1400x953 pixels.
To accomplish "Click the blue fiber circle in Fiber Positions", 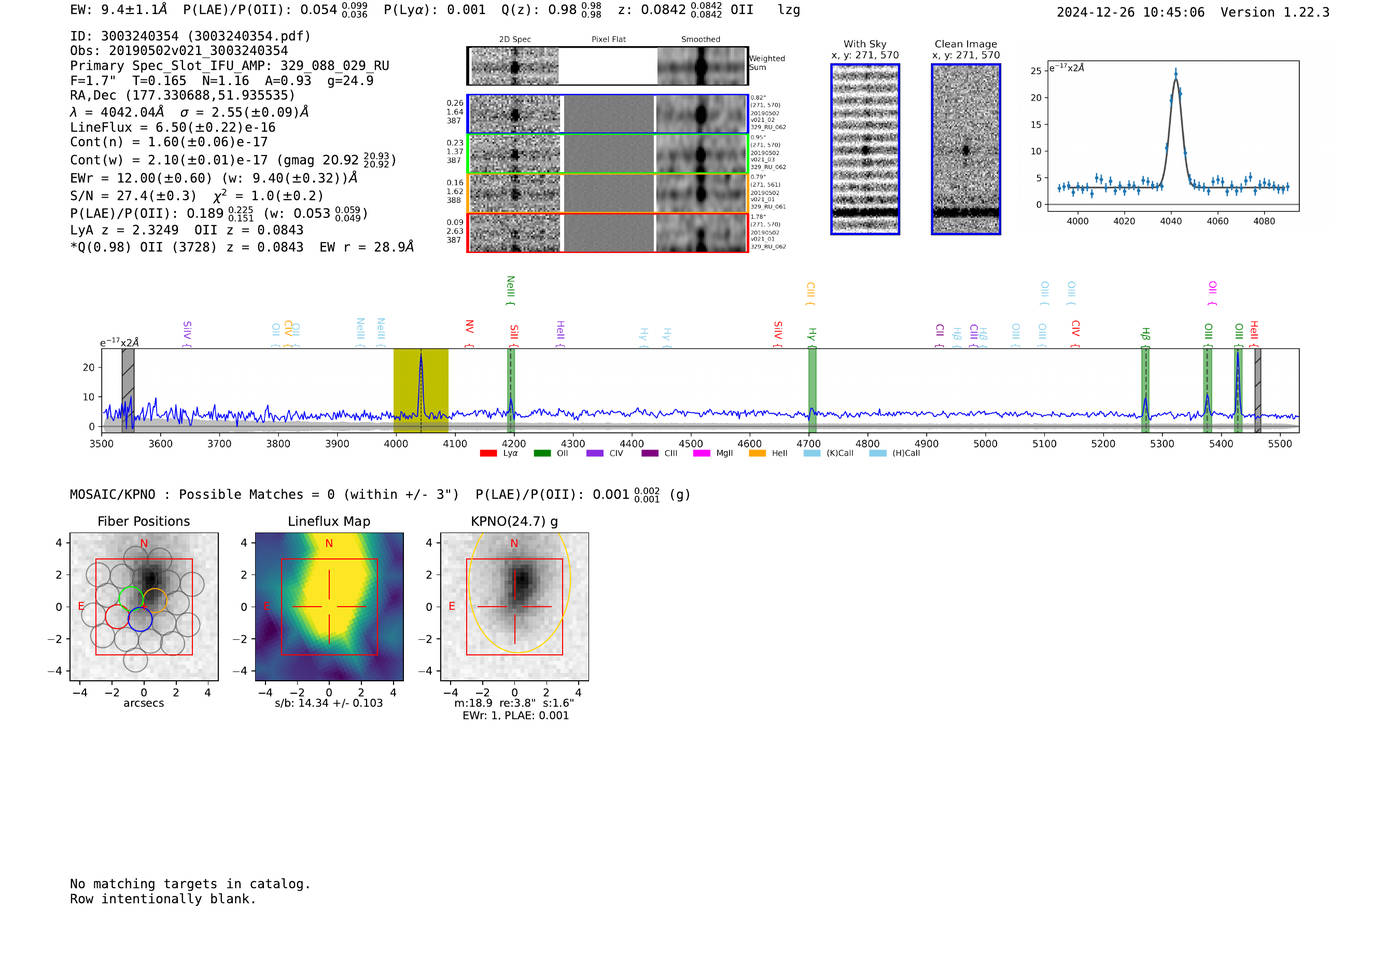I will click(x=140, y=619).
